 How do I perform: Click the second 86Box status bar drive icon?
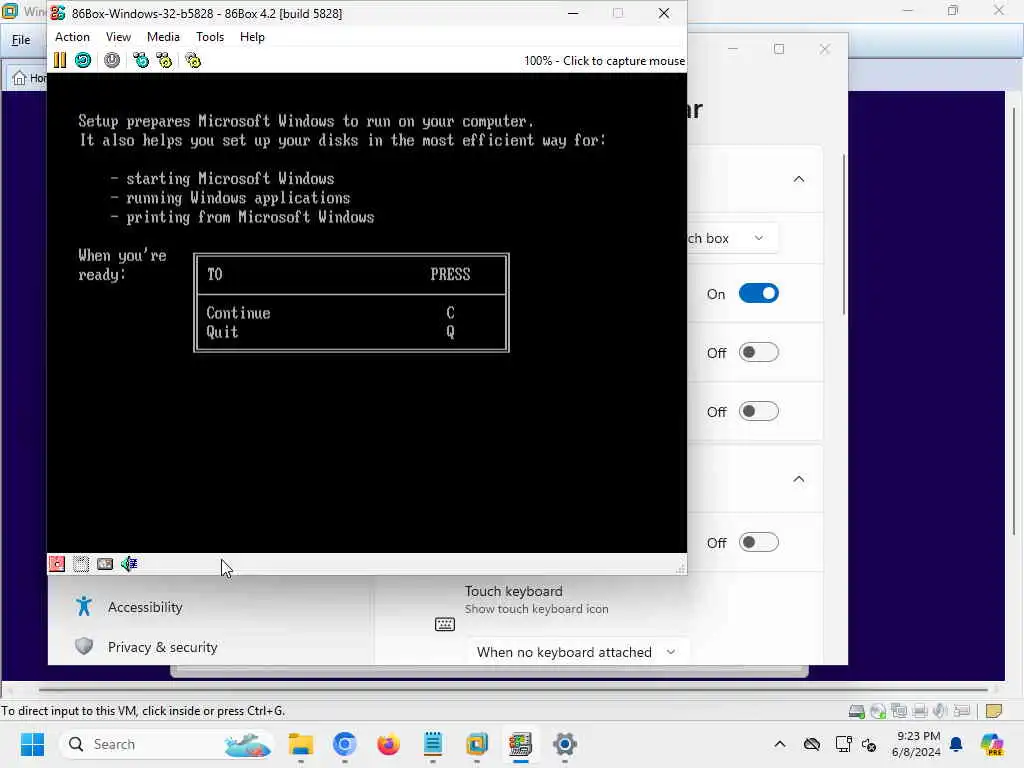click(81, 564)
